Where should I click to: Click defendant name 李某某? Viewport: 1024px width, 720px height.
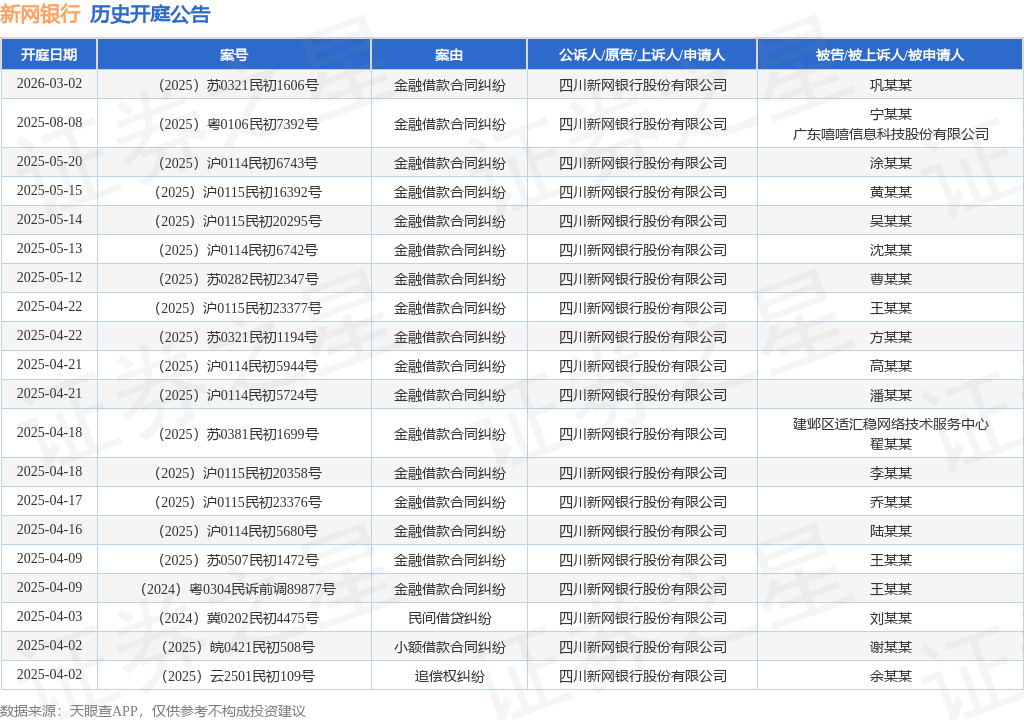click(890, 473)
